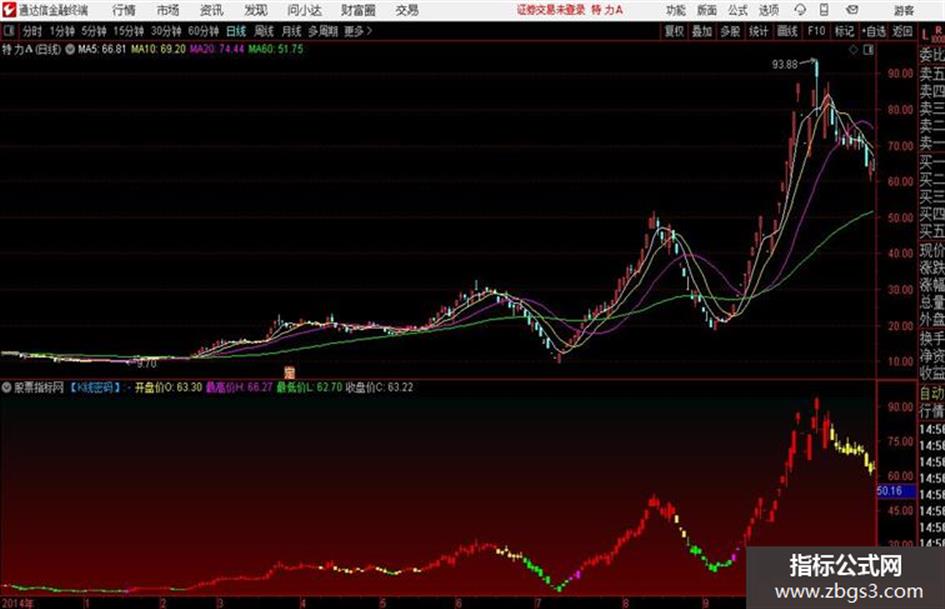Open the 版面 menu
The image size is (945, 609).
(707, 10)
